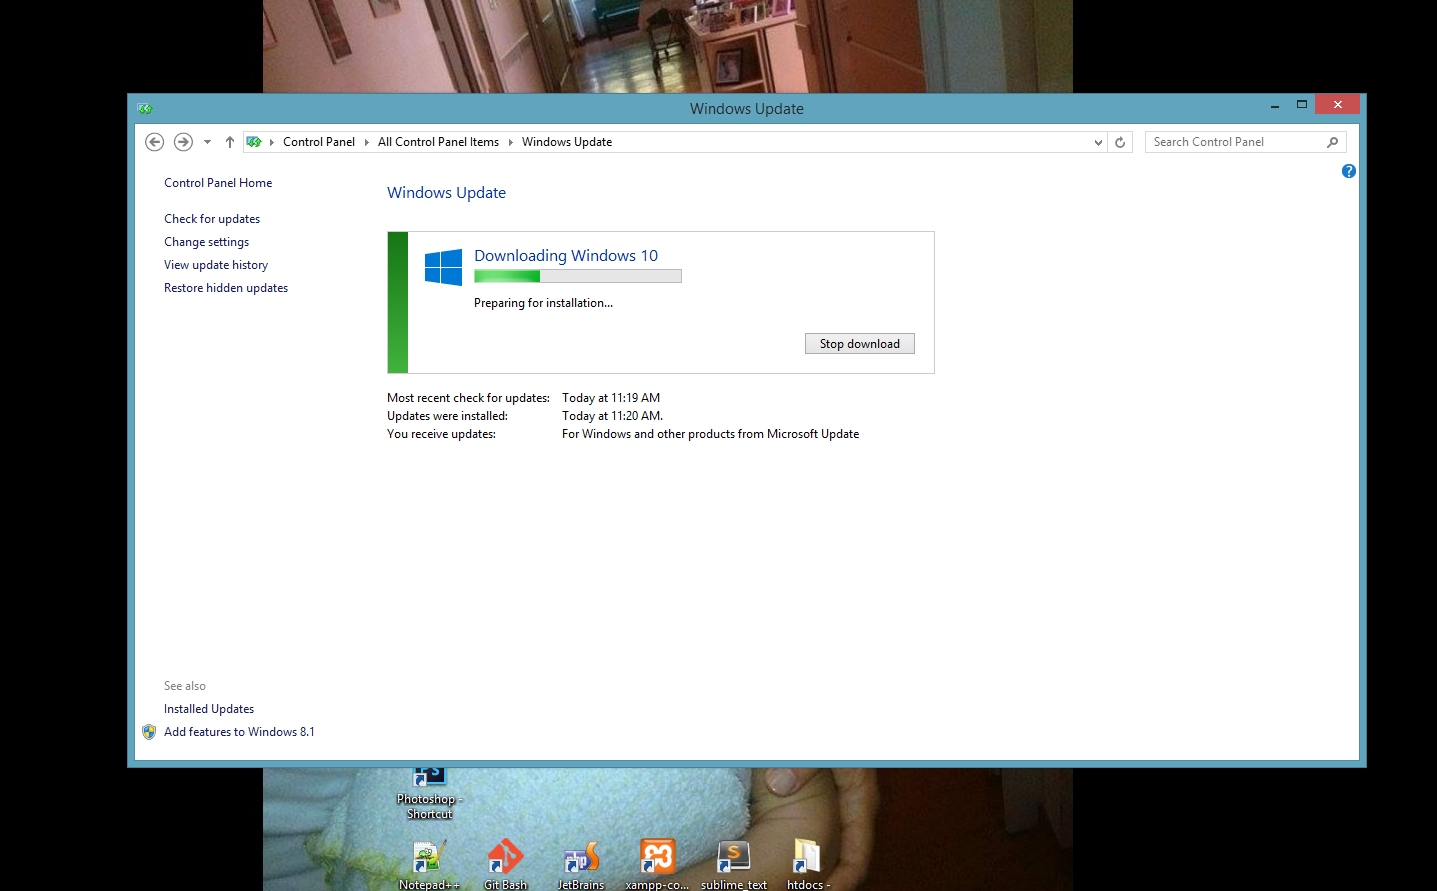This screenshot has width=1437, height=891.
Task: Select the Git Bash desktop icon
Action: [x=505, y=865]
